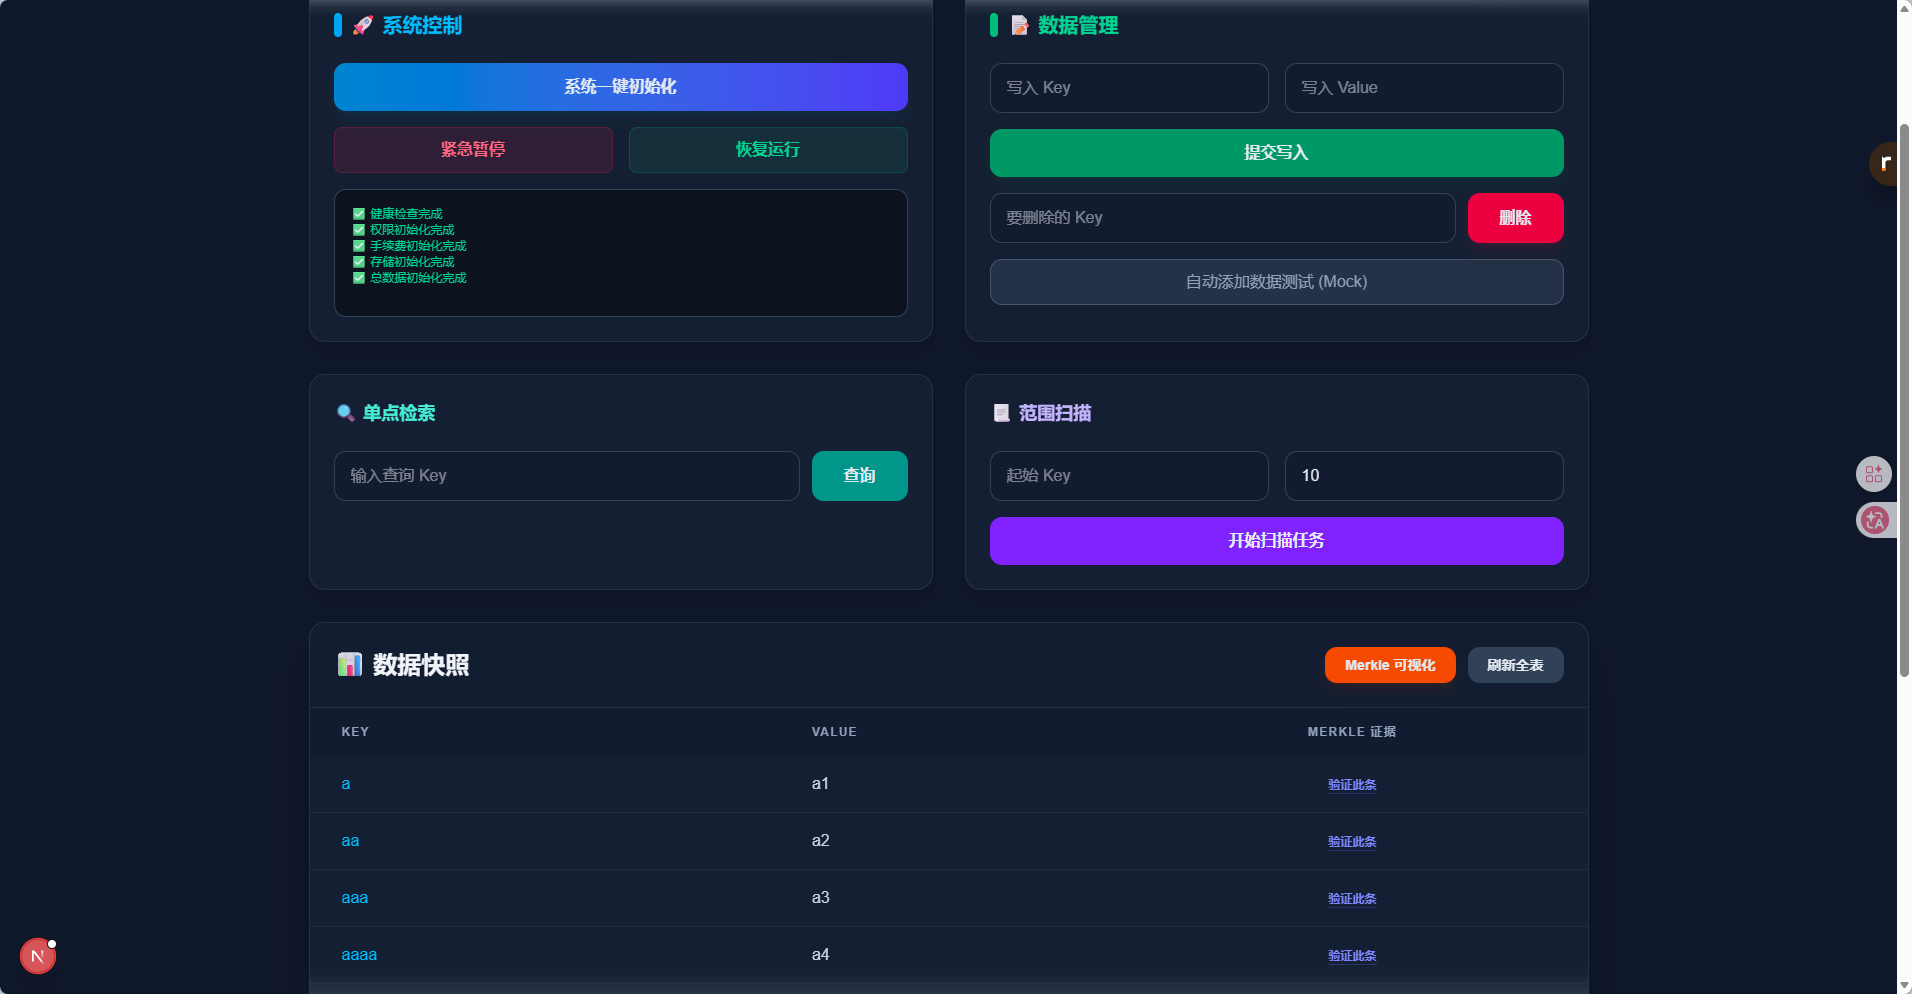Verify row aa via 验证此条 link

point(1352,842)
